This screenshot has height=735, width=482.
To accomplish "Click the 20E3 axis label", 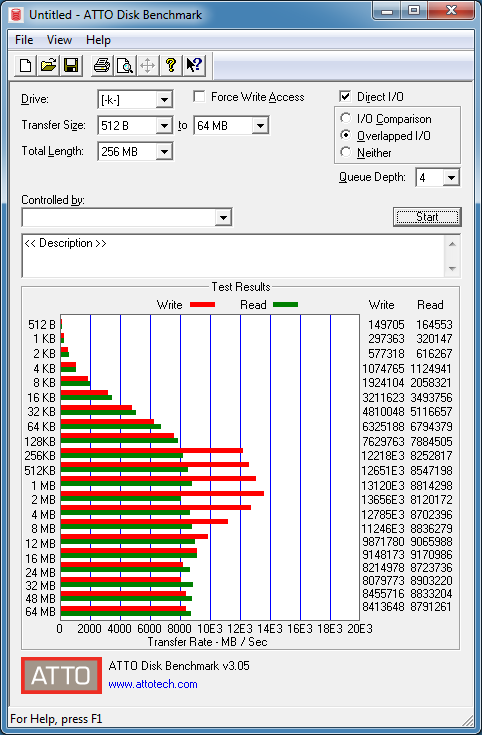I will click(x=361, y=628).
